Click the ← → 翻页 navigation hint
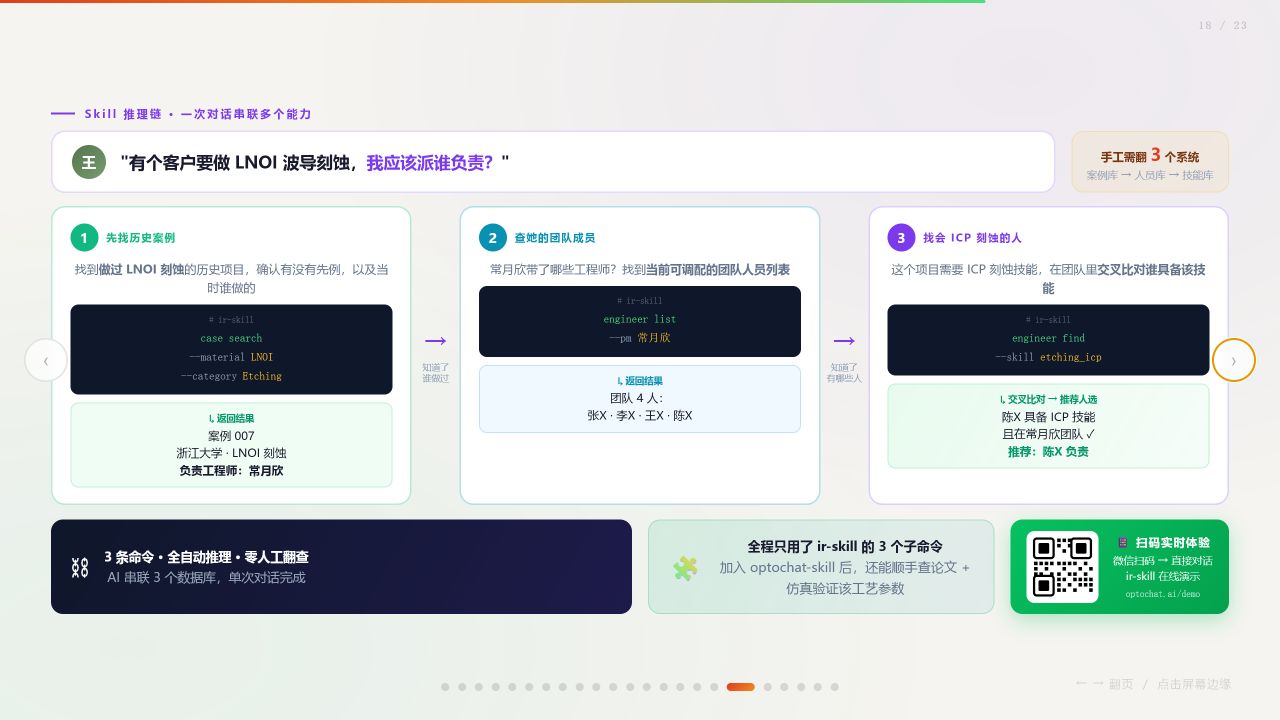The height and width of the screenshot is (720, 1280). (1104, 684)
